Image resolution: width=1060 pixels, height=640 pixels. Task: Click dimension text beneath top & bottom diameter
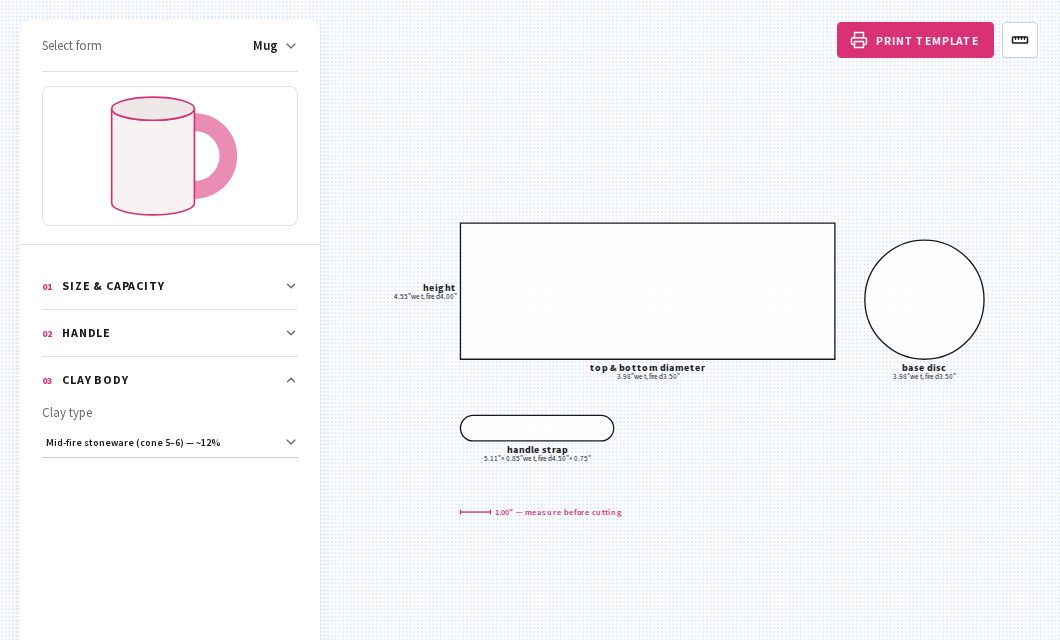click(x=648, y=376)
